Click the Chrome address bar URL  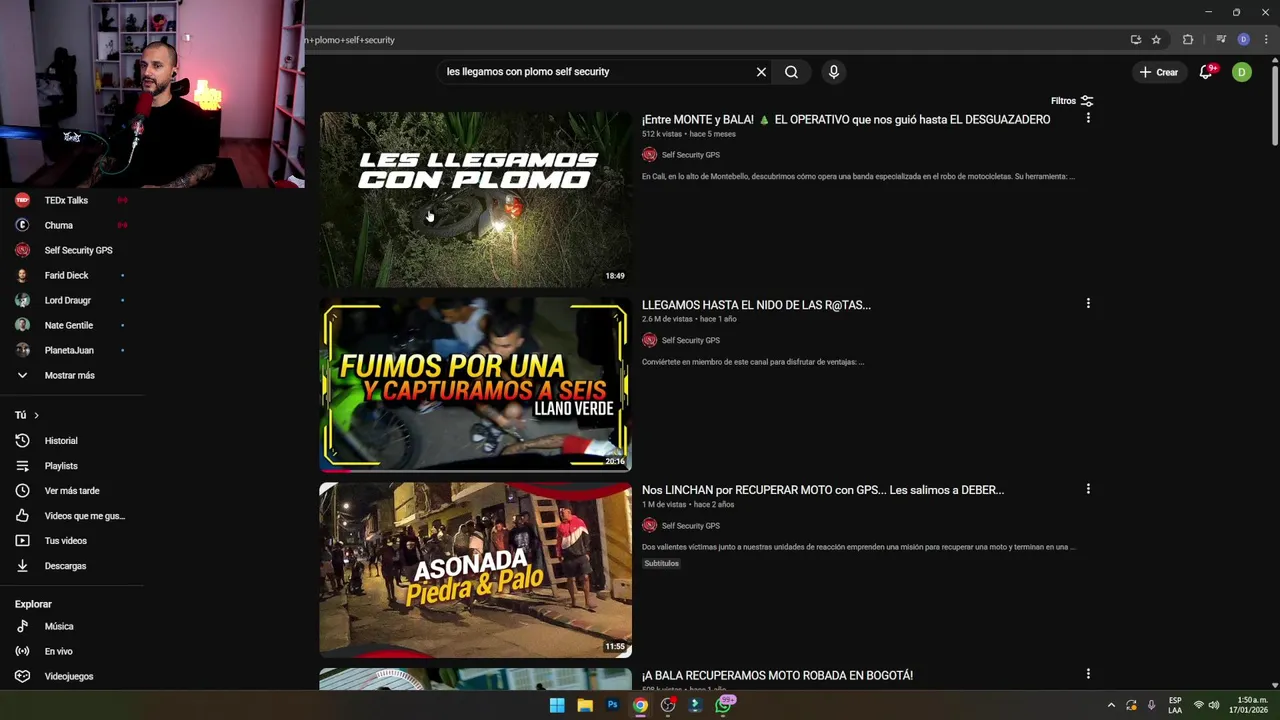click(x=350, y=40)
